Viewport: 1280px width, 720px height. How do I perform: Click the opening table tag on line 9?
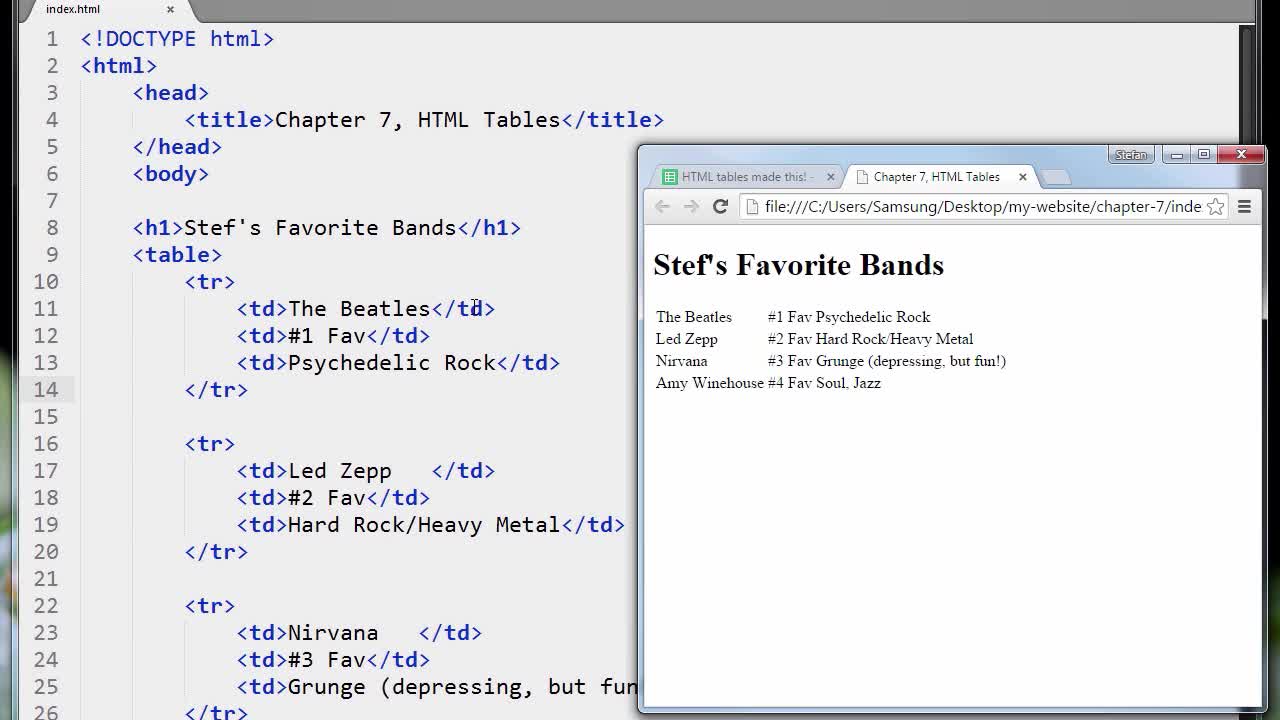177,254
